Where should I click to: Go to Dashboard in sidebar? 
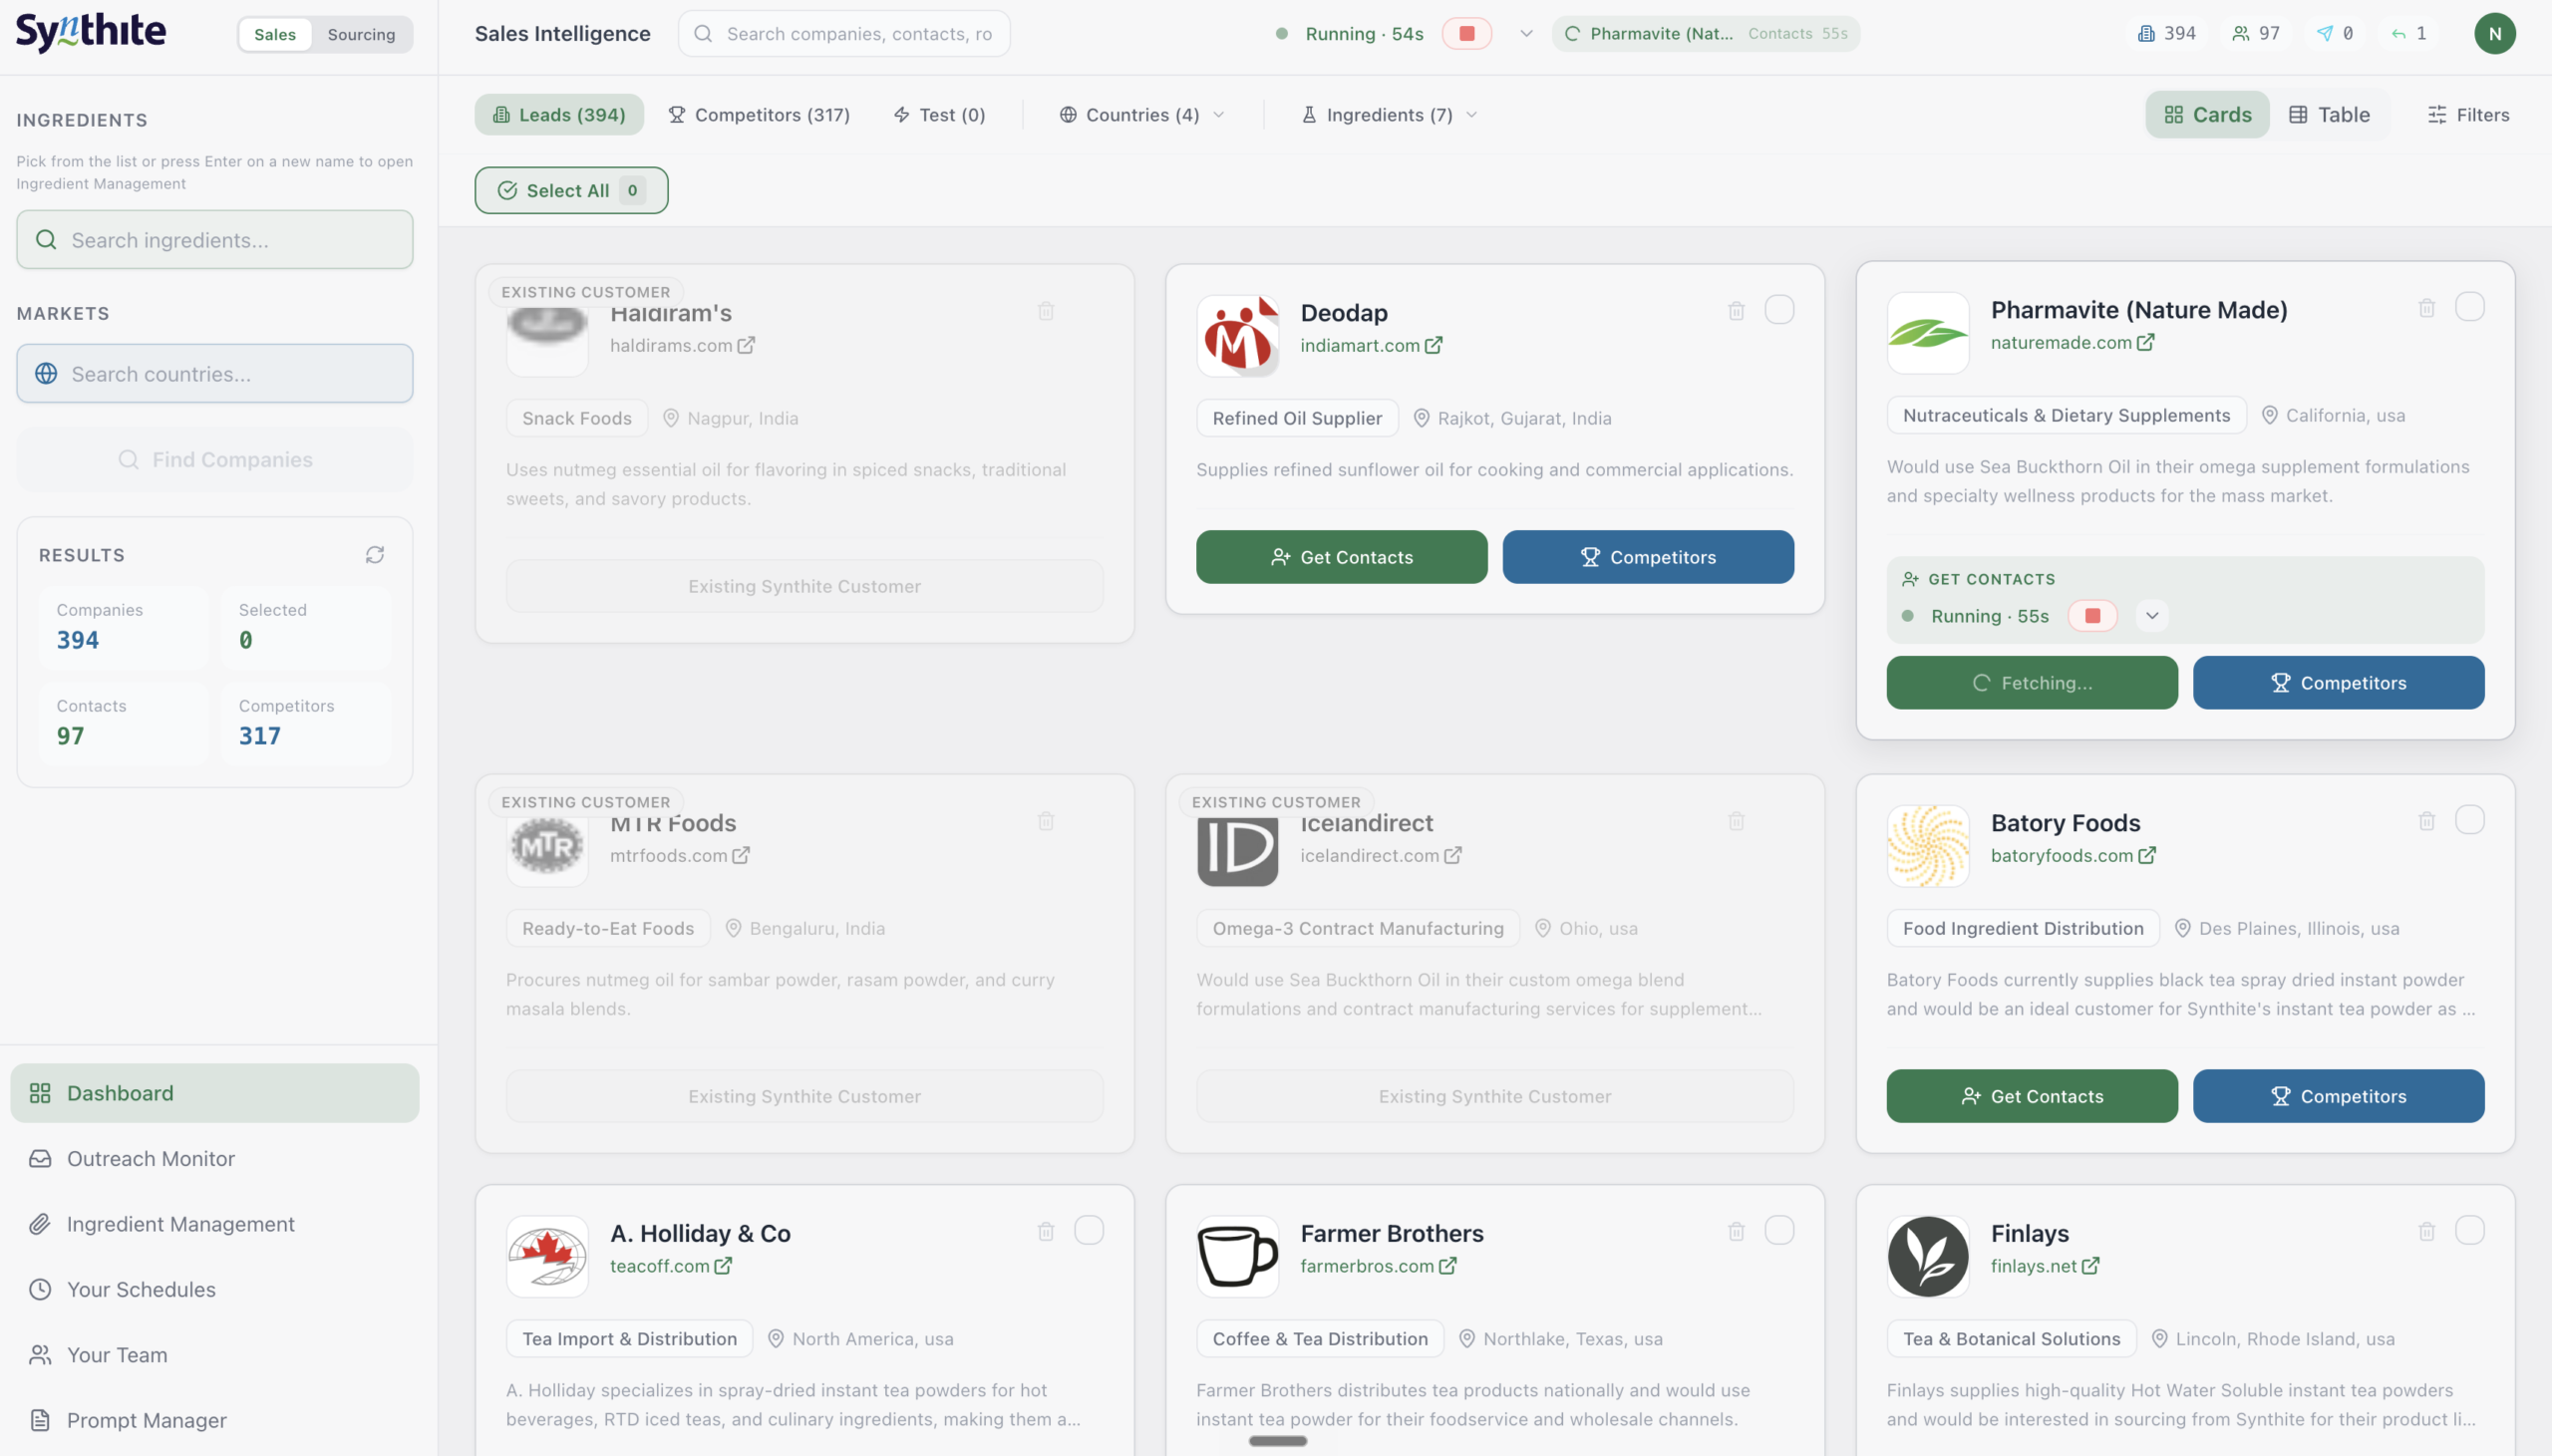point(215,1093)
